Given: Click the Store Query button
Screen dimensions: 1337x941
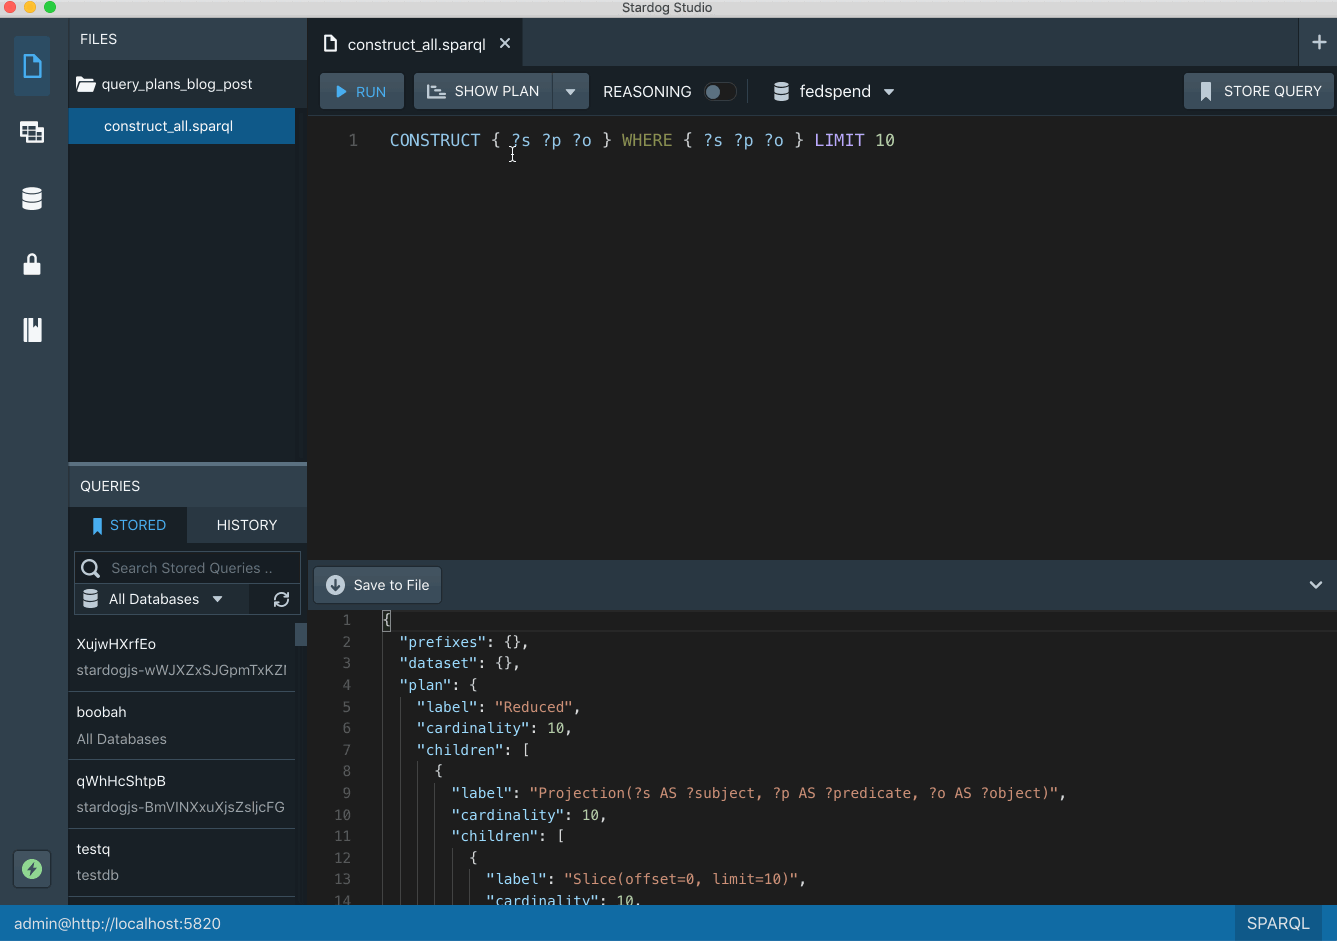Looking at the screenshot, I should pos(1259,91).
